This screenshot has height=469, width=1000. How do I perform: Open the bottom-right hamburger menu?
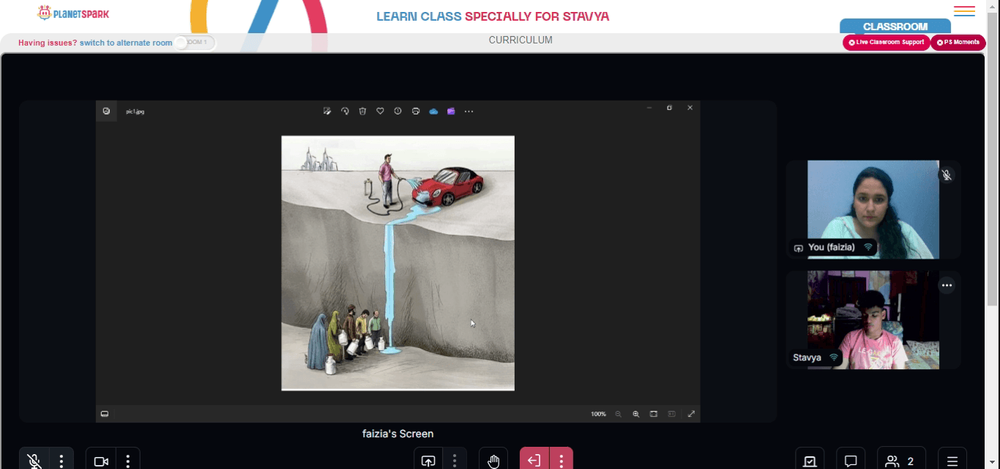tap(952, 461)
